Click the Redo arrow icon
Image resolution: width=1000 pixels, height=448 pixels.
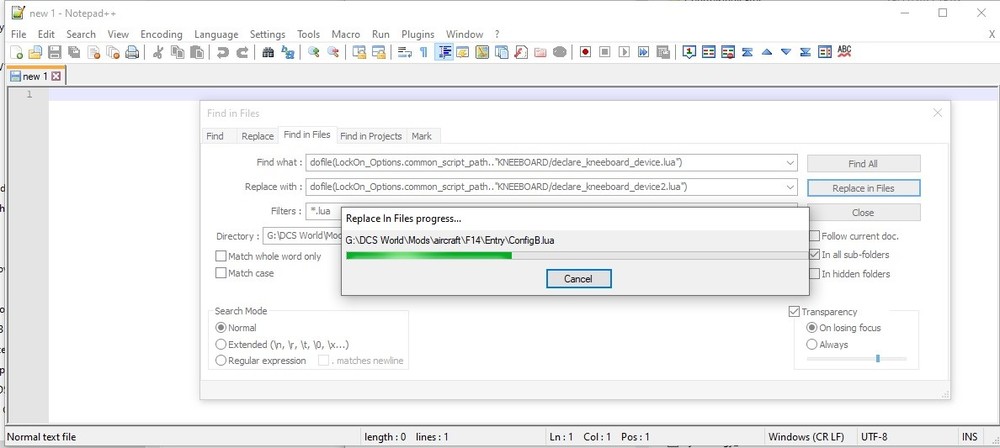(242, 52)
